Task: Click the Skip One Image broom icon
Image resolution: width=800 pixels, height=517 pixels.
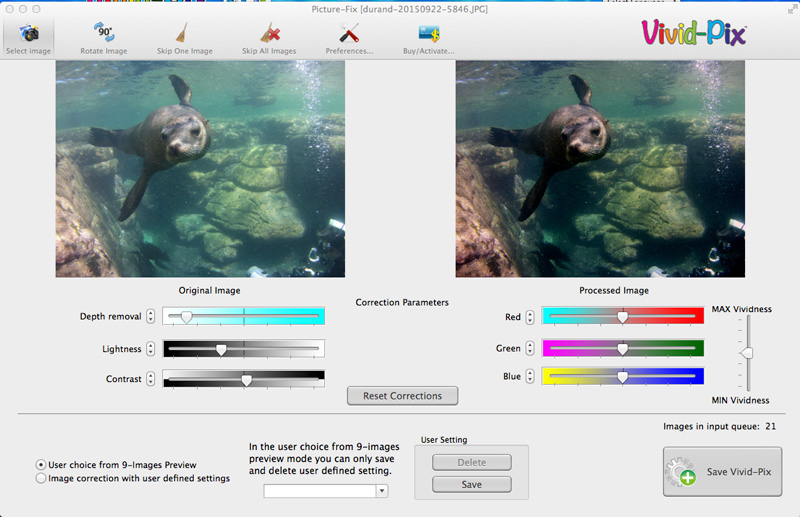Action: tap(182, 33)
